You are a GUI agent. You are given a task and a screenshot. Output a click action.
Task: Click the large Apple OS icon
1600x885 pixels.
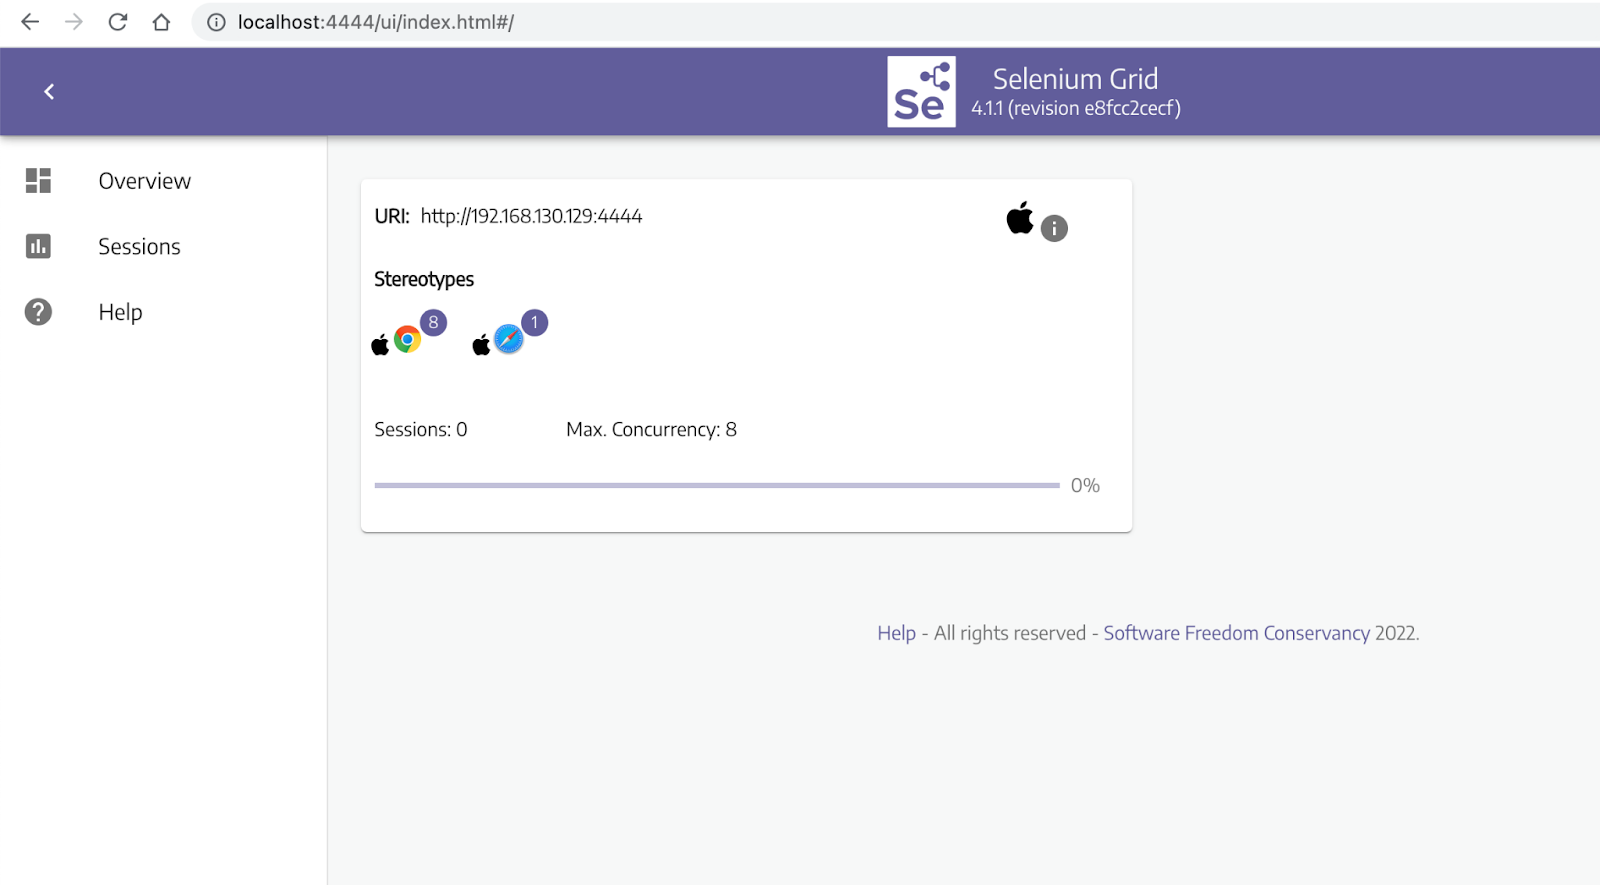click(1020, 218)
